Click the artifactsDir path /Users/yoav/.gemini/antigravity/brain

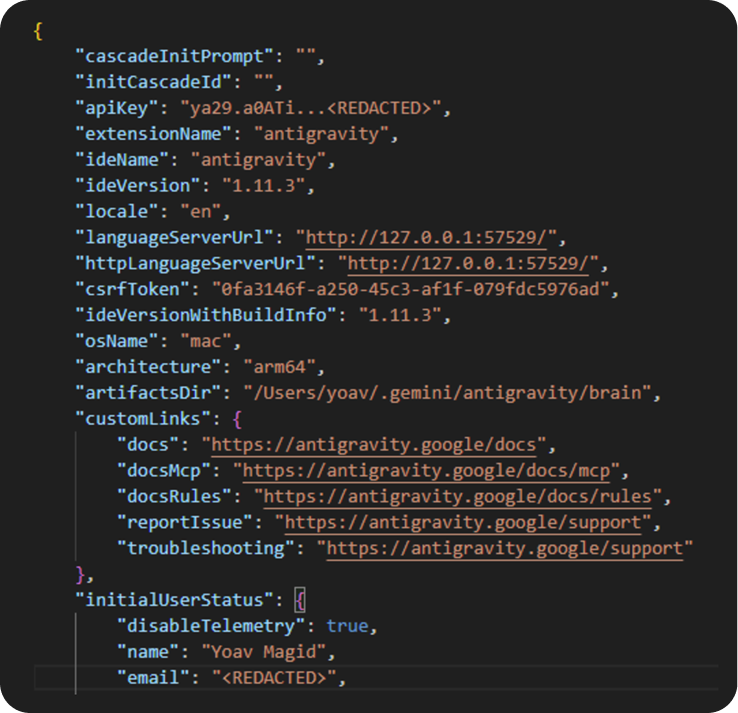447,393
